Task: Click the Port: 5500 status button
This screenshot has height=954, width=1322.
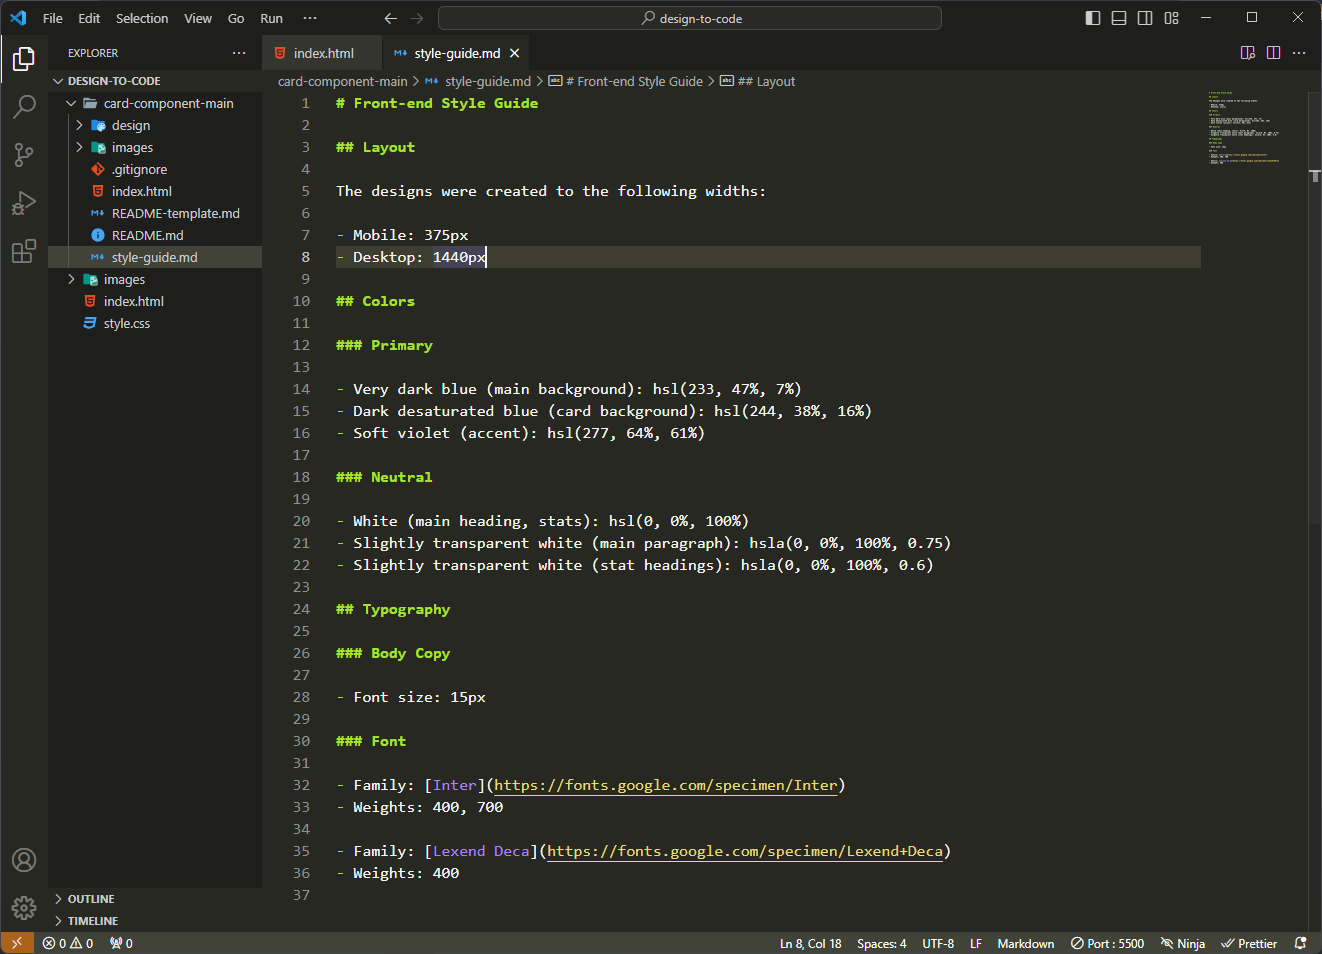Action: [x=1107, y=943]
